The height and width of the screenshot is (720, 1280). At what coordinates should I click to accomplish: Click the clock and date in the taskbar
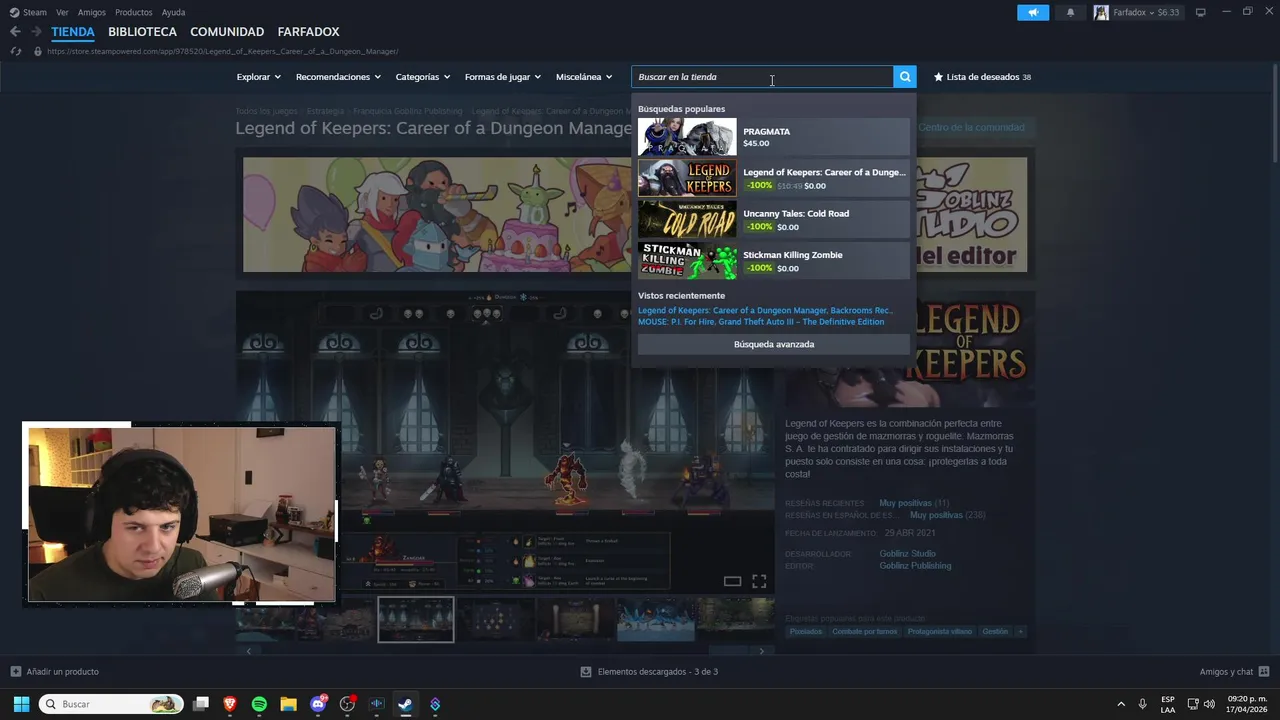[x=1247, y=704]
